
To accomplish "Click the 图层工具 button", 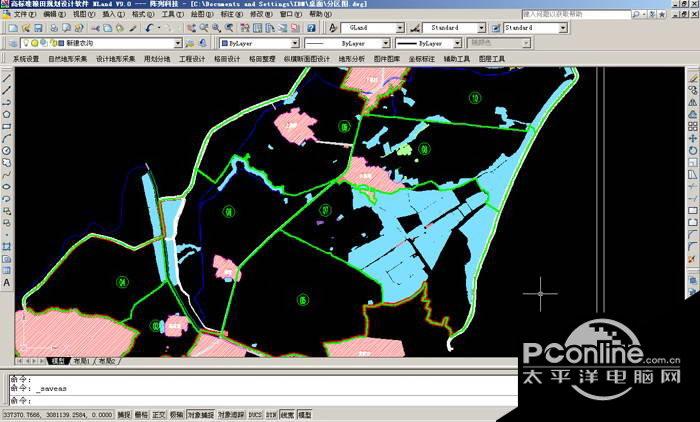I will point(492,59).
